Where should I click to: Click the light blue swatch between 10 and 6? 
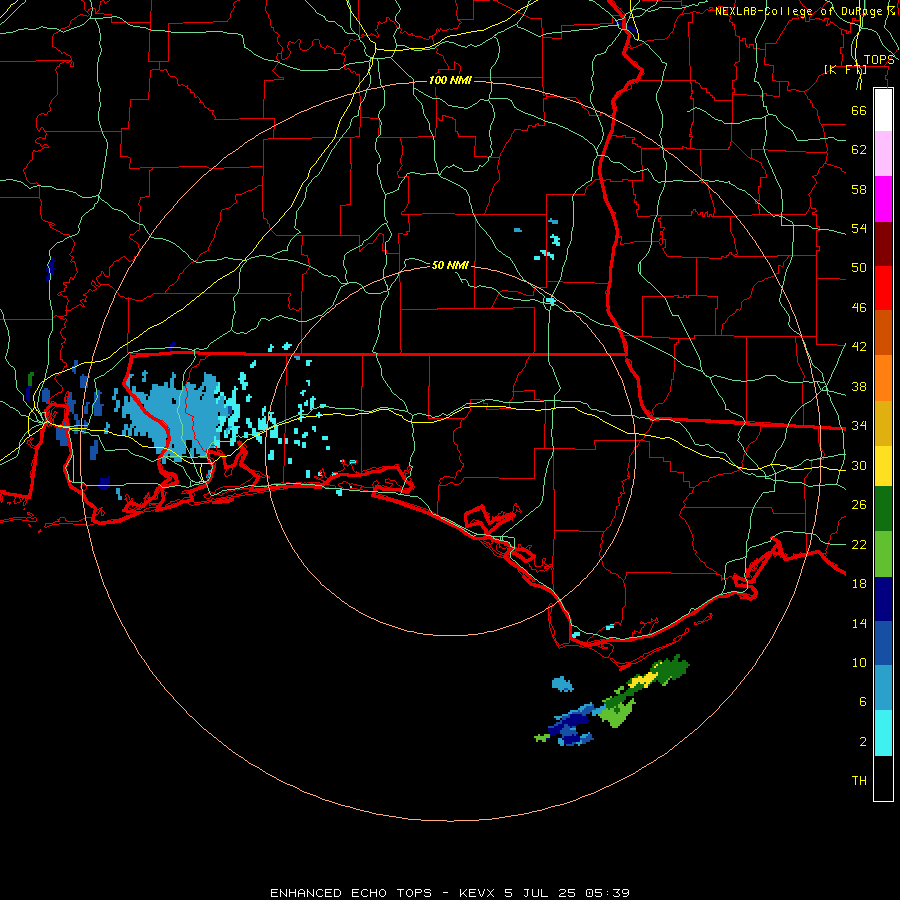[883, 688]
